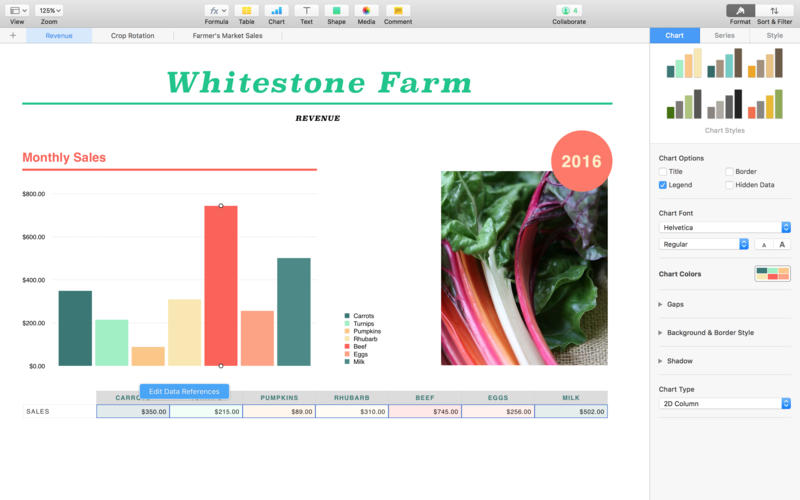Select the dark teal Carrots bar
Viewport: 800px width, 500px height.
coord(76,328)
